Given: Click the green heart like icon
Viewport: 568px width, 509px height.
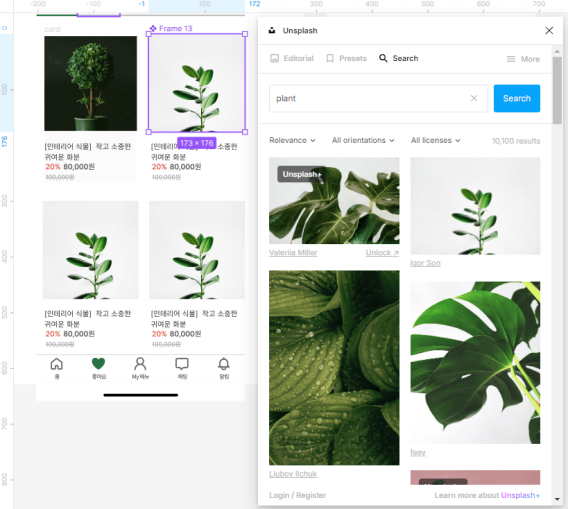Looking at the screenshot, I should [x=98, y=363].
